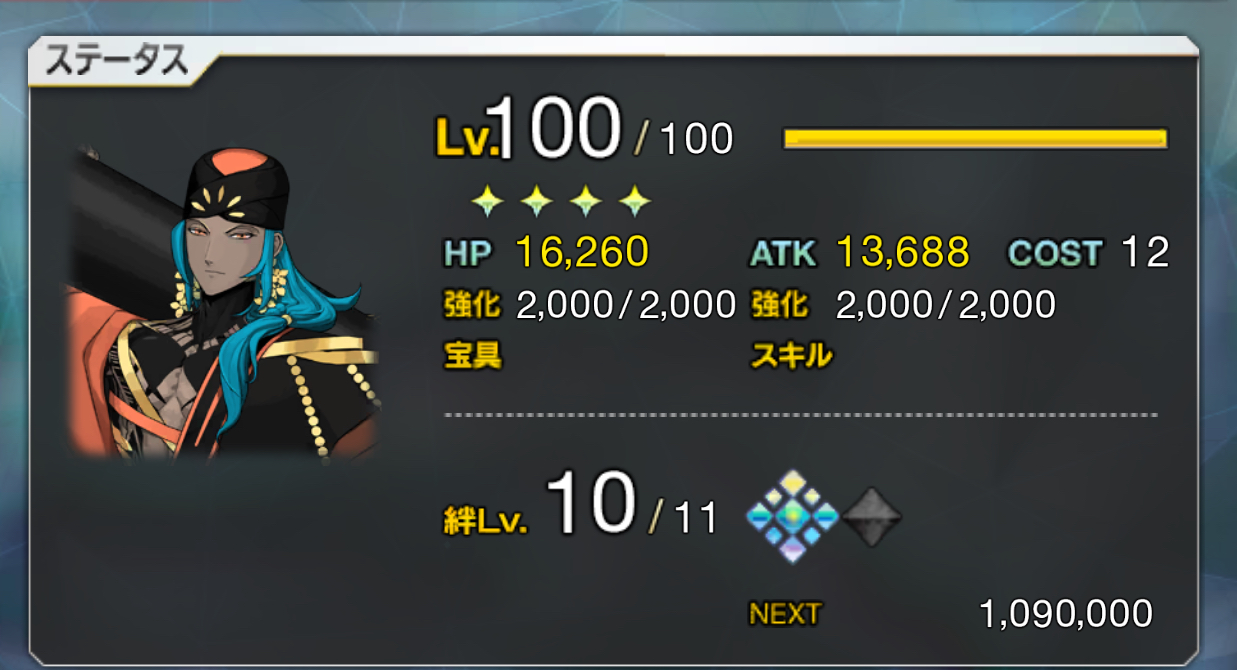The image size is (1237, 670).
Task: Click the HP value 16,260
Action: coord(583,253)
